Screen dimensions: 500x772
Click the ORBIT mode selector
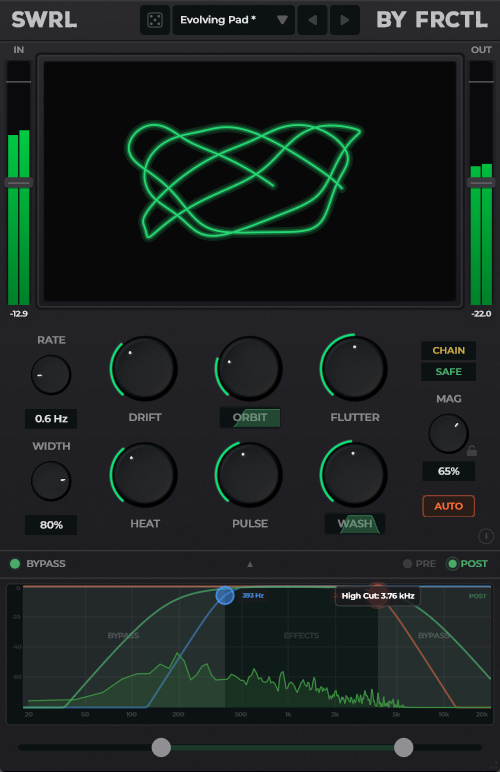click(250, 418)
